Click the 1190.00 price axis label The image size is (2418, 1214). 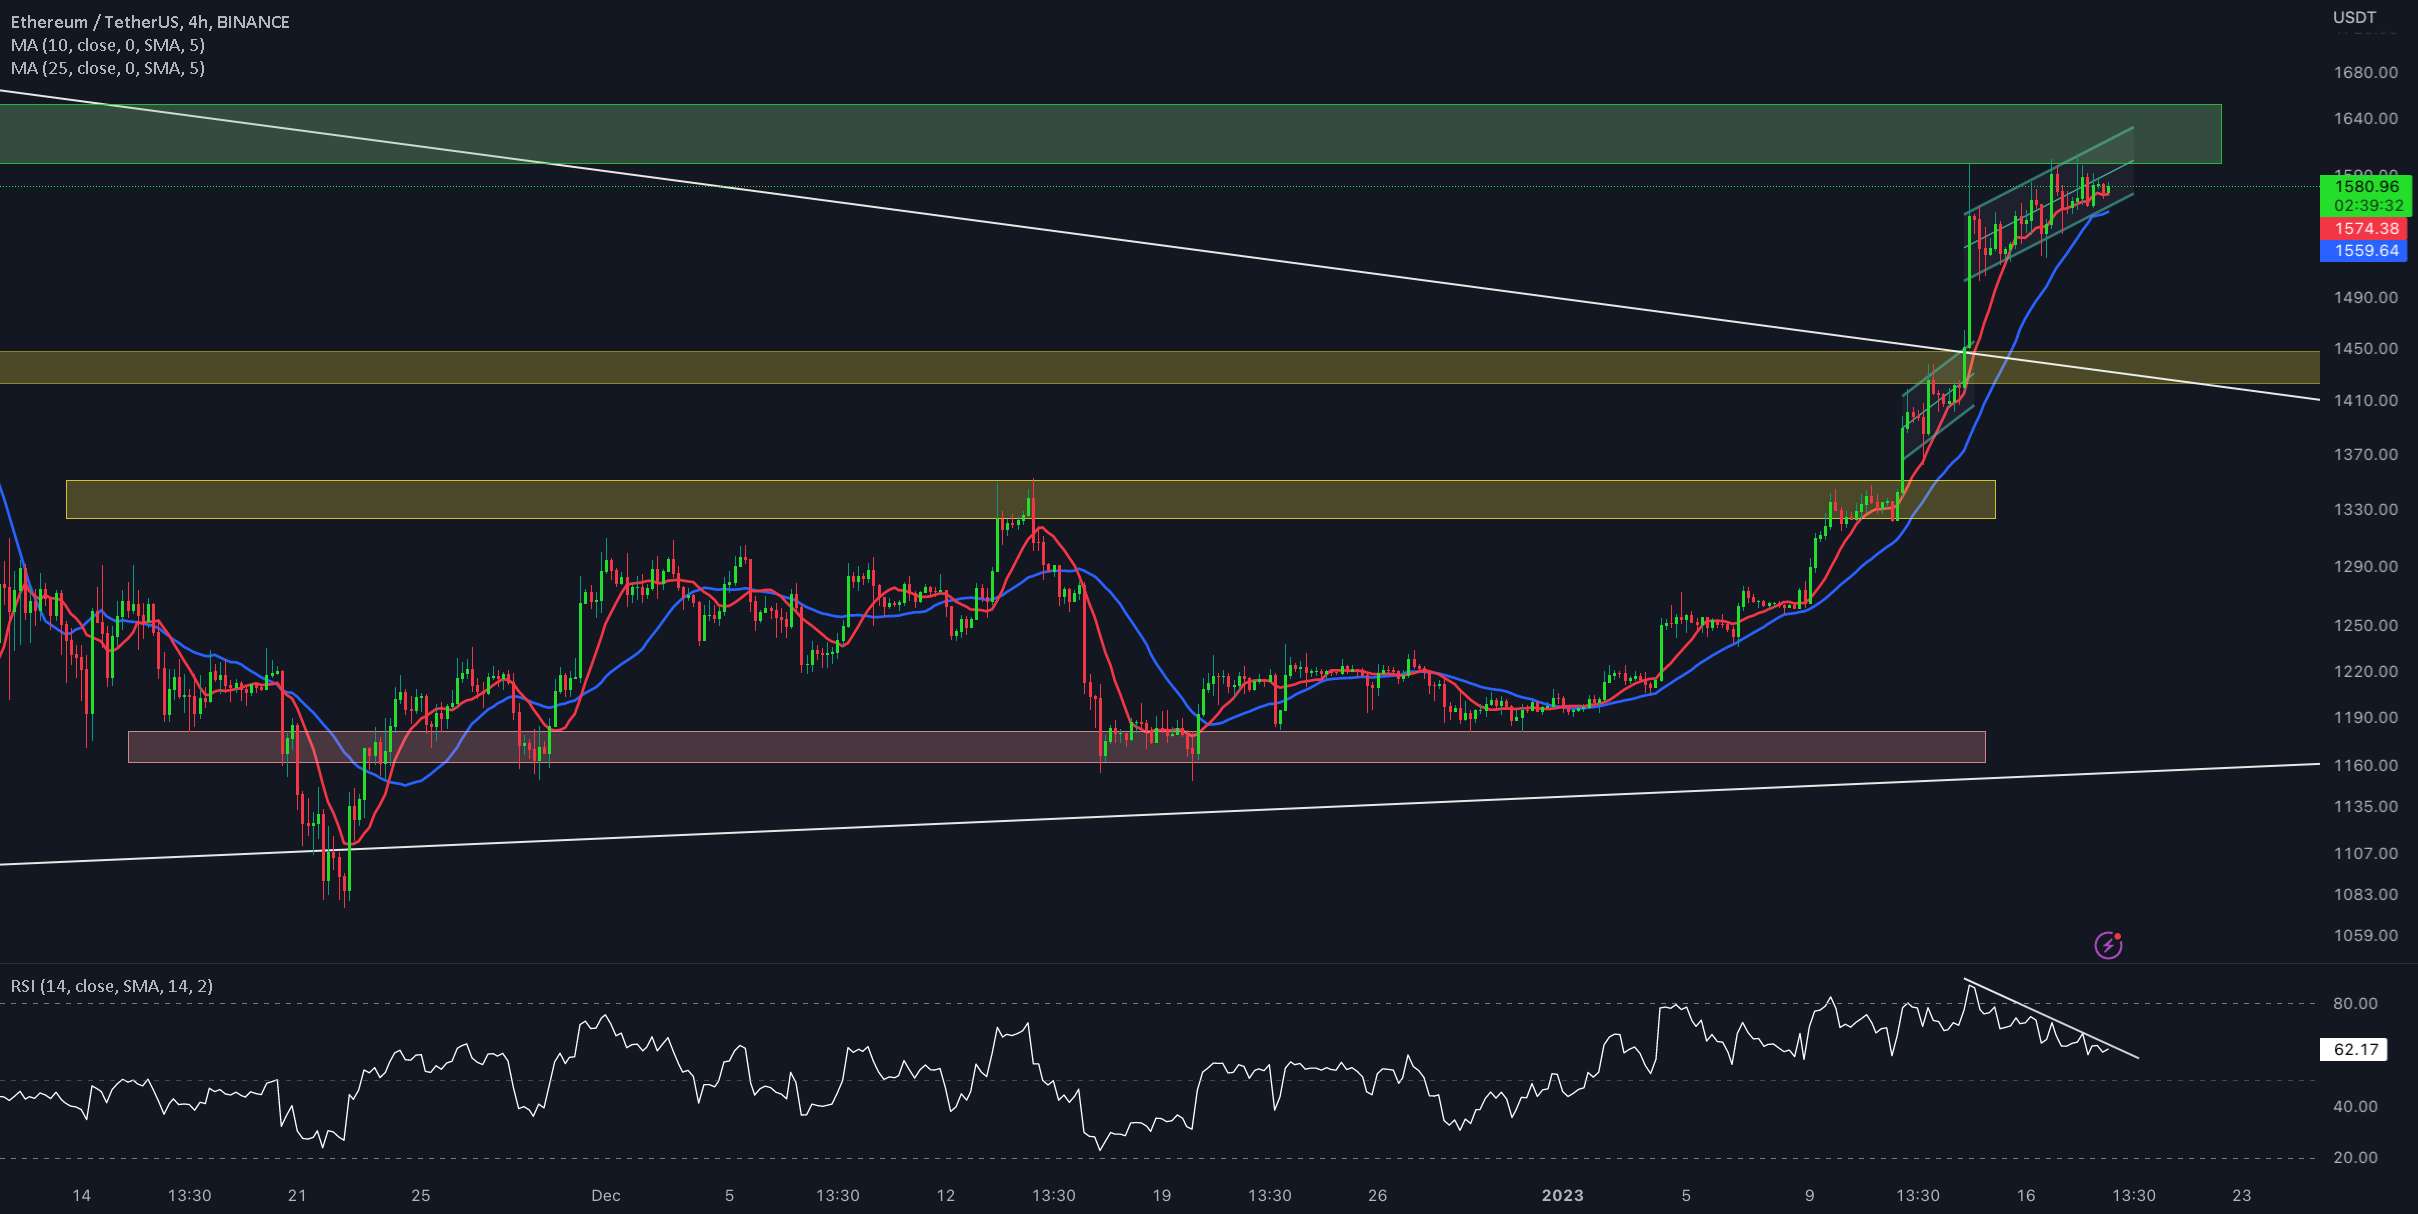pyautogui.click(x=2365, y=717)
